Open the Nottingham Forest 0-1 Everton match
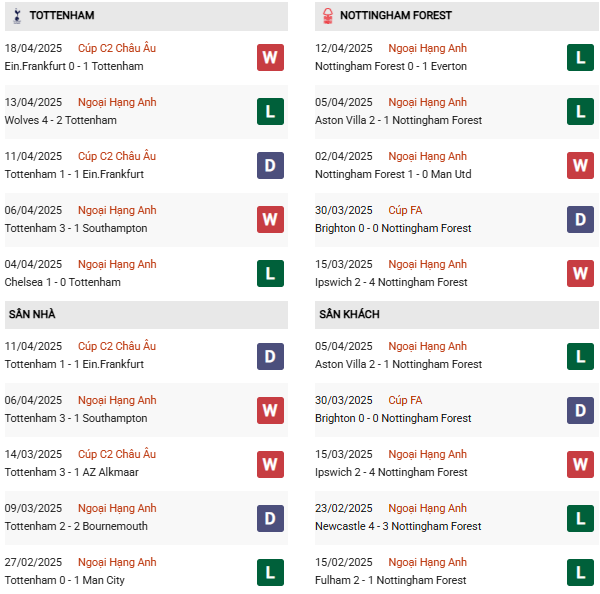Viewport: 600px width, 594px height. click(391, 66)
